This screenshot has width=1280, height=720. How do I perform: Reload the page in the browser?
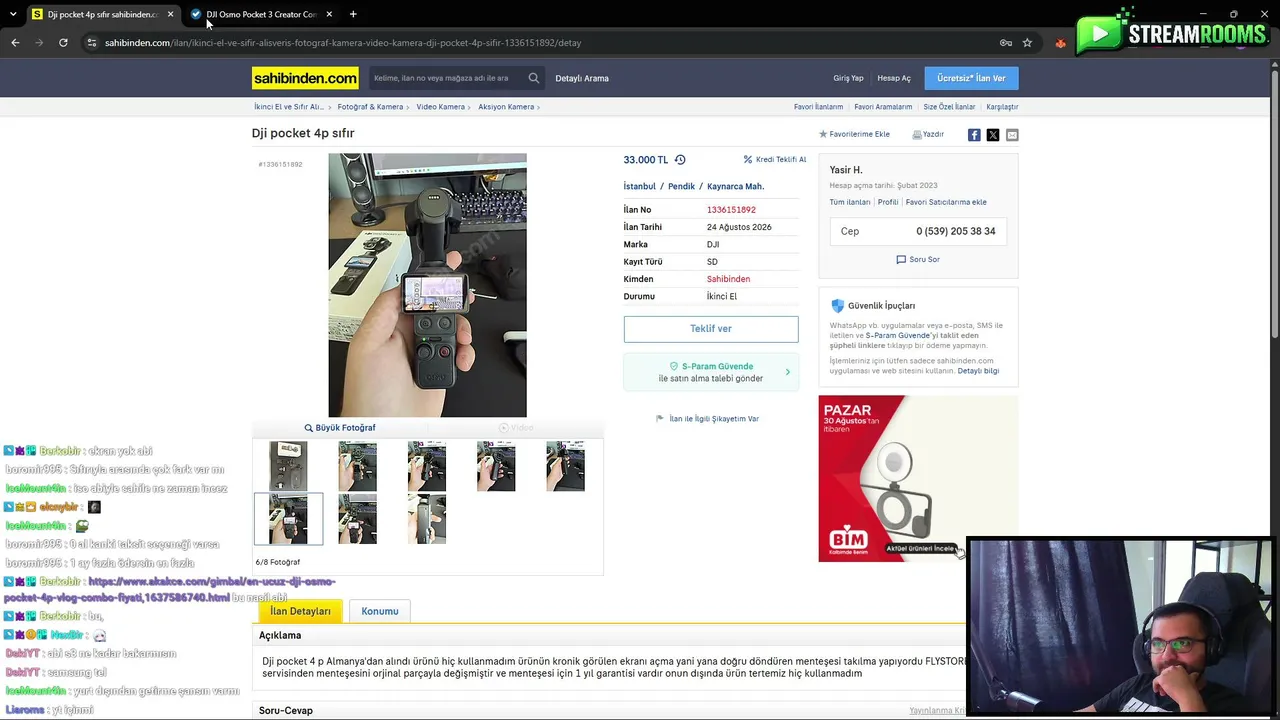pos(63,43)
